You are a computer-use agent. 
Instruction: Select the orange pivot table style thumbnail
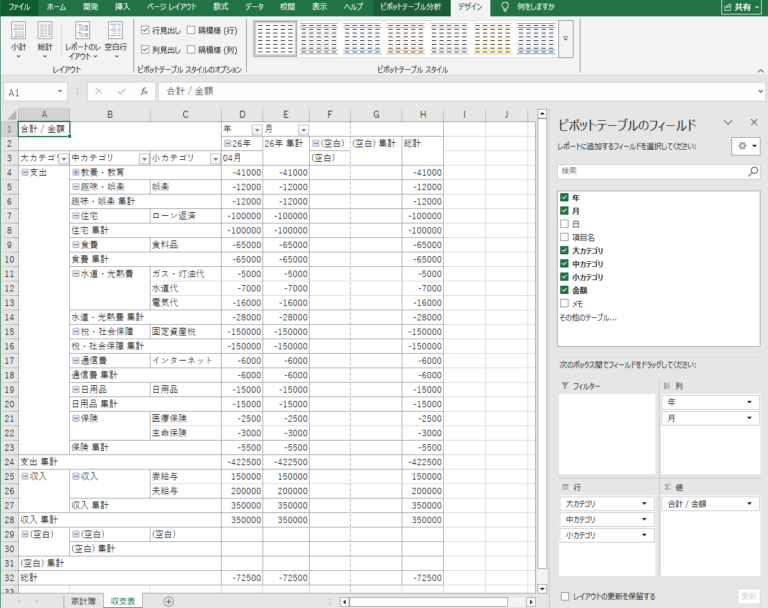point(406,38)
